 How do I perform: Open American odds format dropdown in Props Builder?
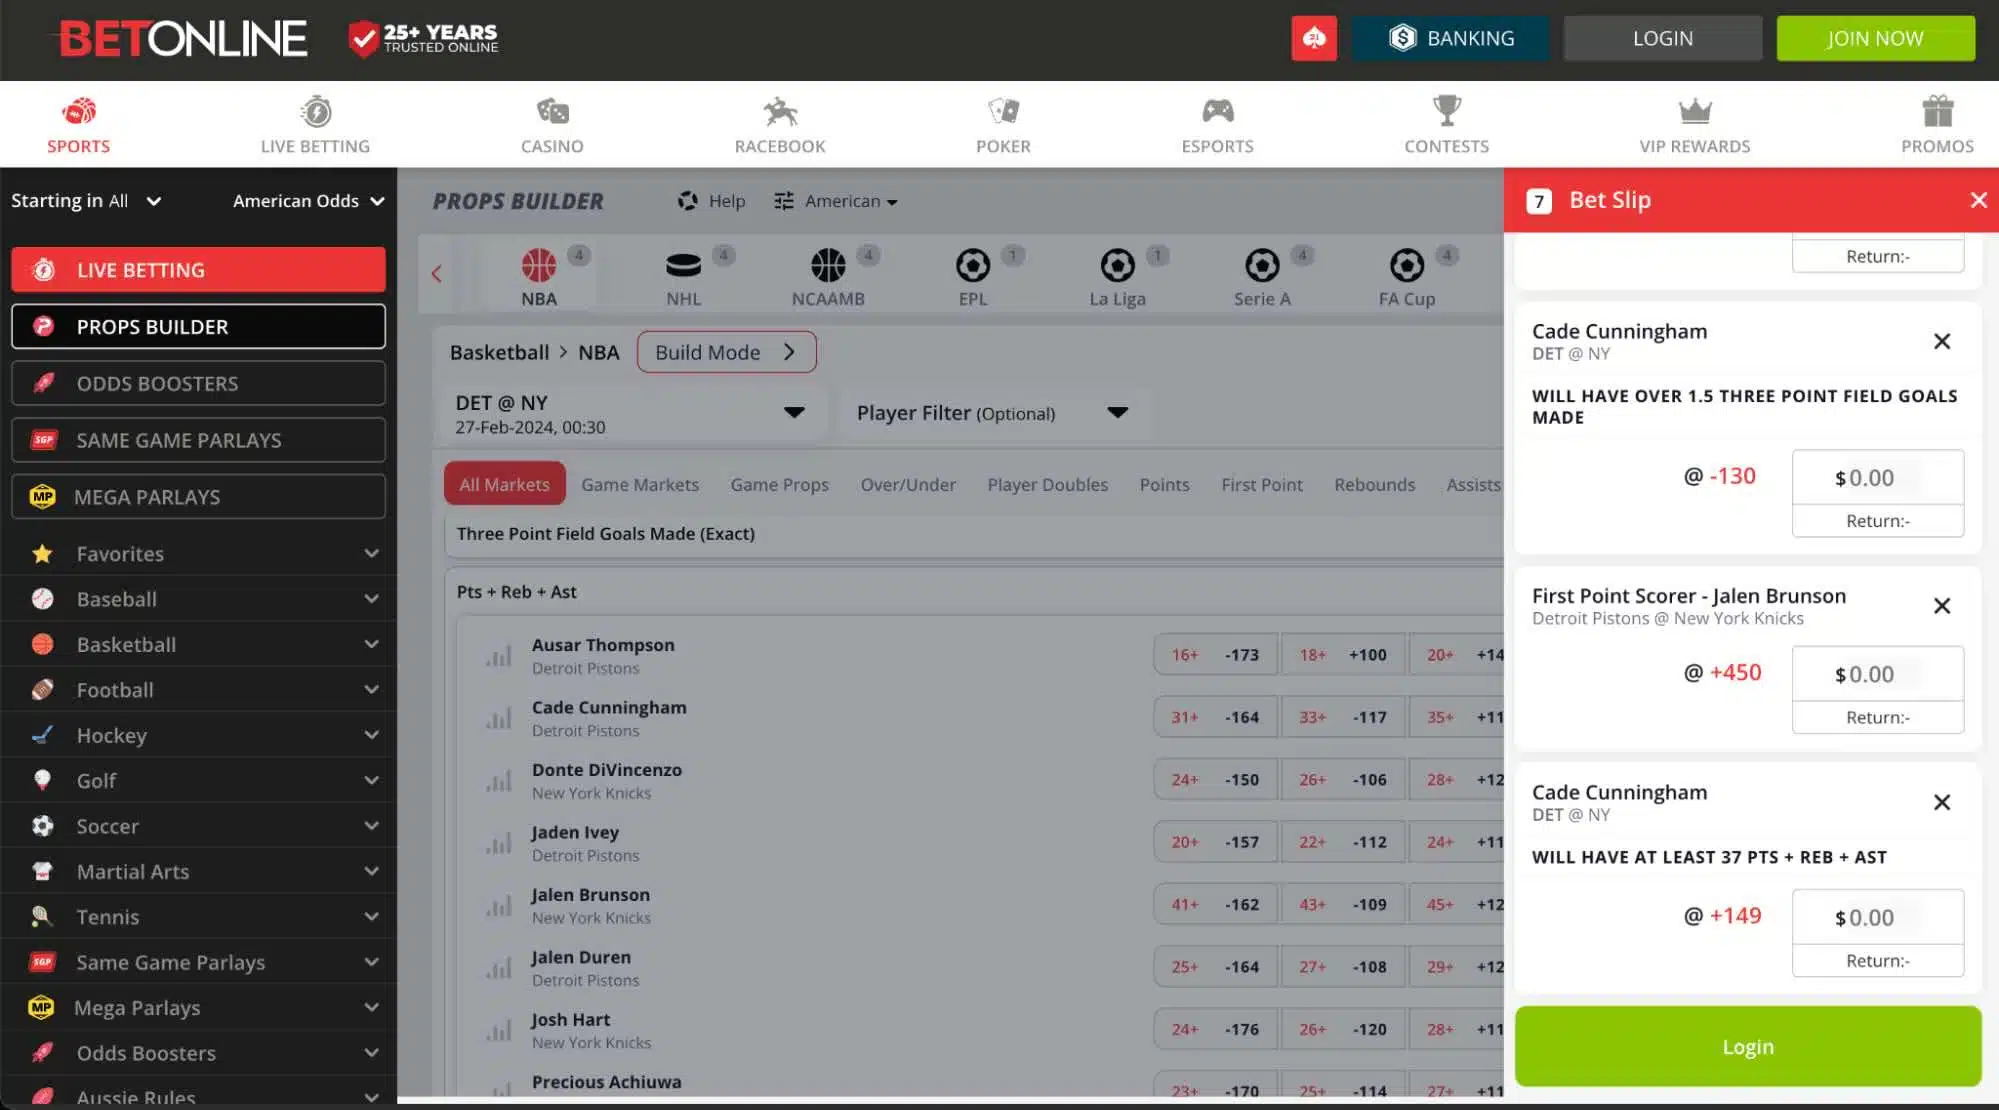[x=836, y=201]
